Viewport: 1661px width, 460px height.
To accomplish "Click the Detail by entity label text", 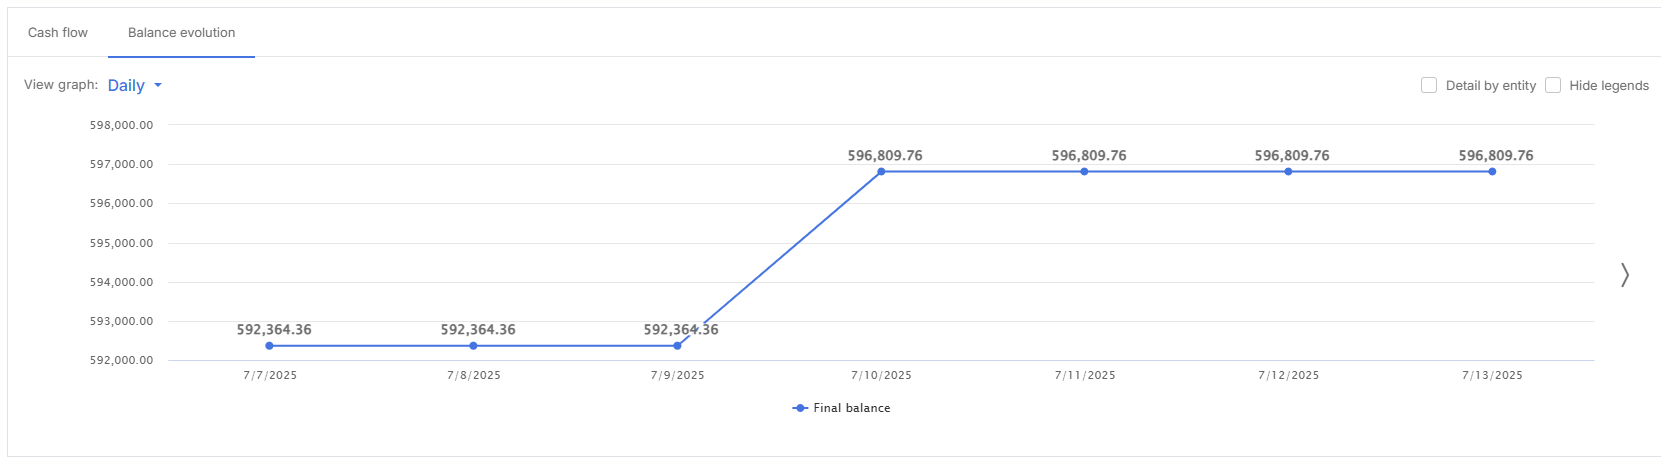I will coord(1490,86).
